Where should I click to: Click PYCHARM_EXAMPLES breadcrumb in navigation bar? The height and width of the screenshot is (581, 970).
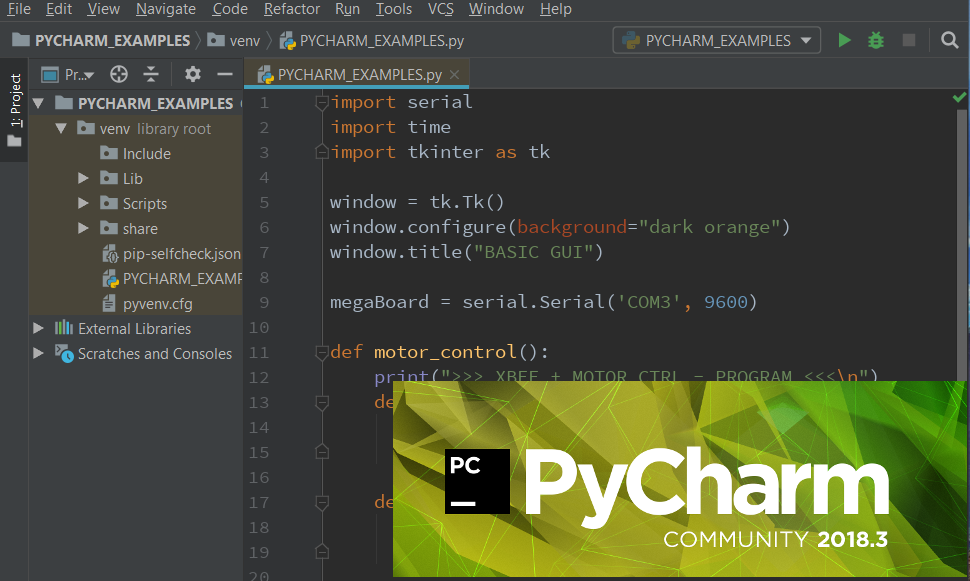(x=101, y=41)
